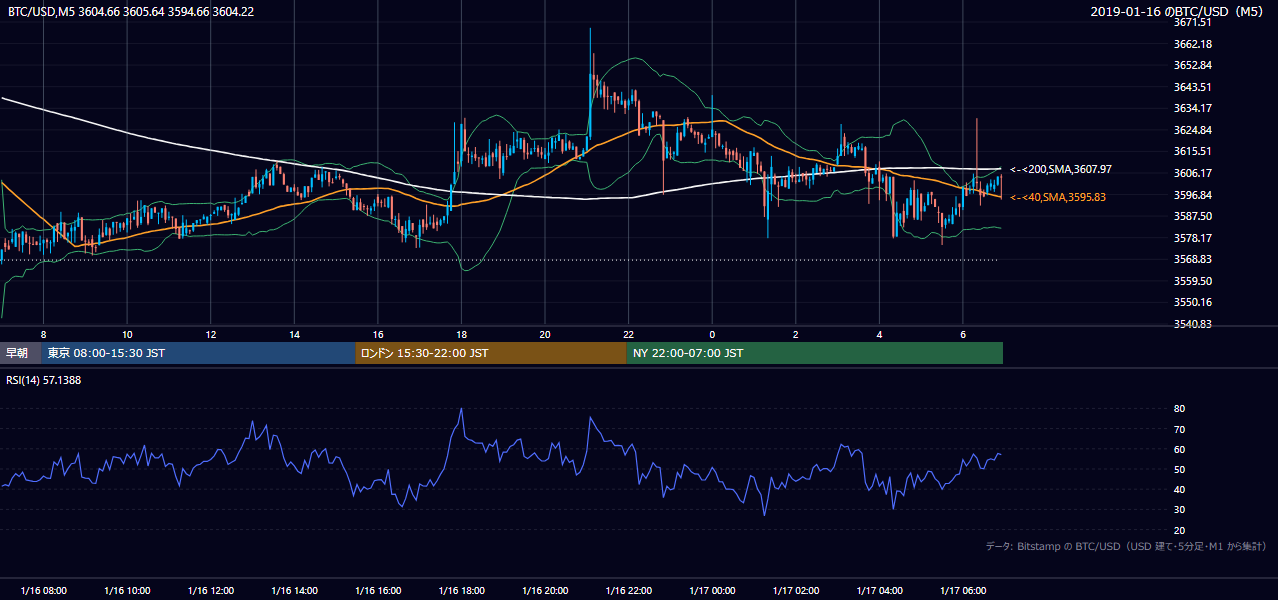Image resolution: width=1278 pixels, height=600 pixels.
Task: Click hour tick 22 under price chart
Action: pyautogui.click(x=628, y=334)
